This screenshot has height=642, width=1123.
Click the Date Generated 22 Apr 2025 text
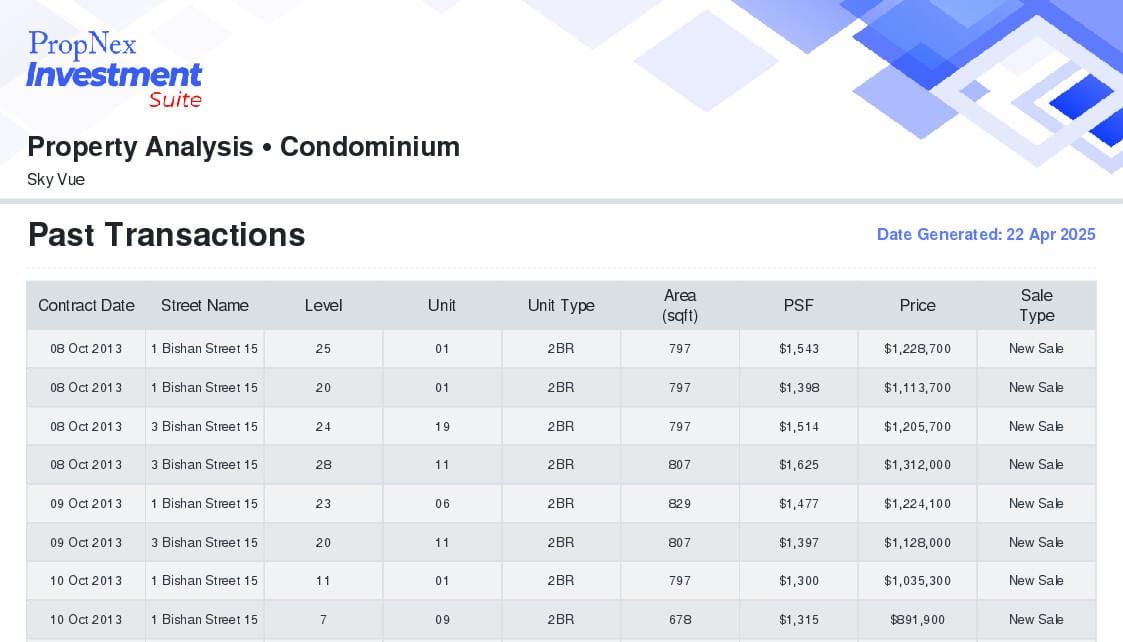[986, 235]
